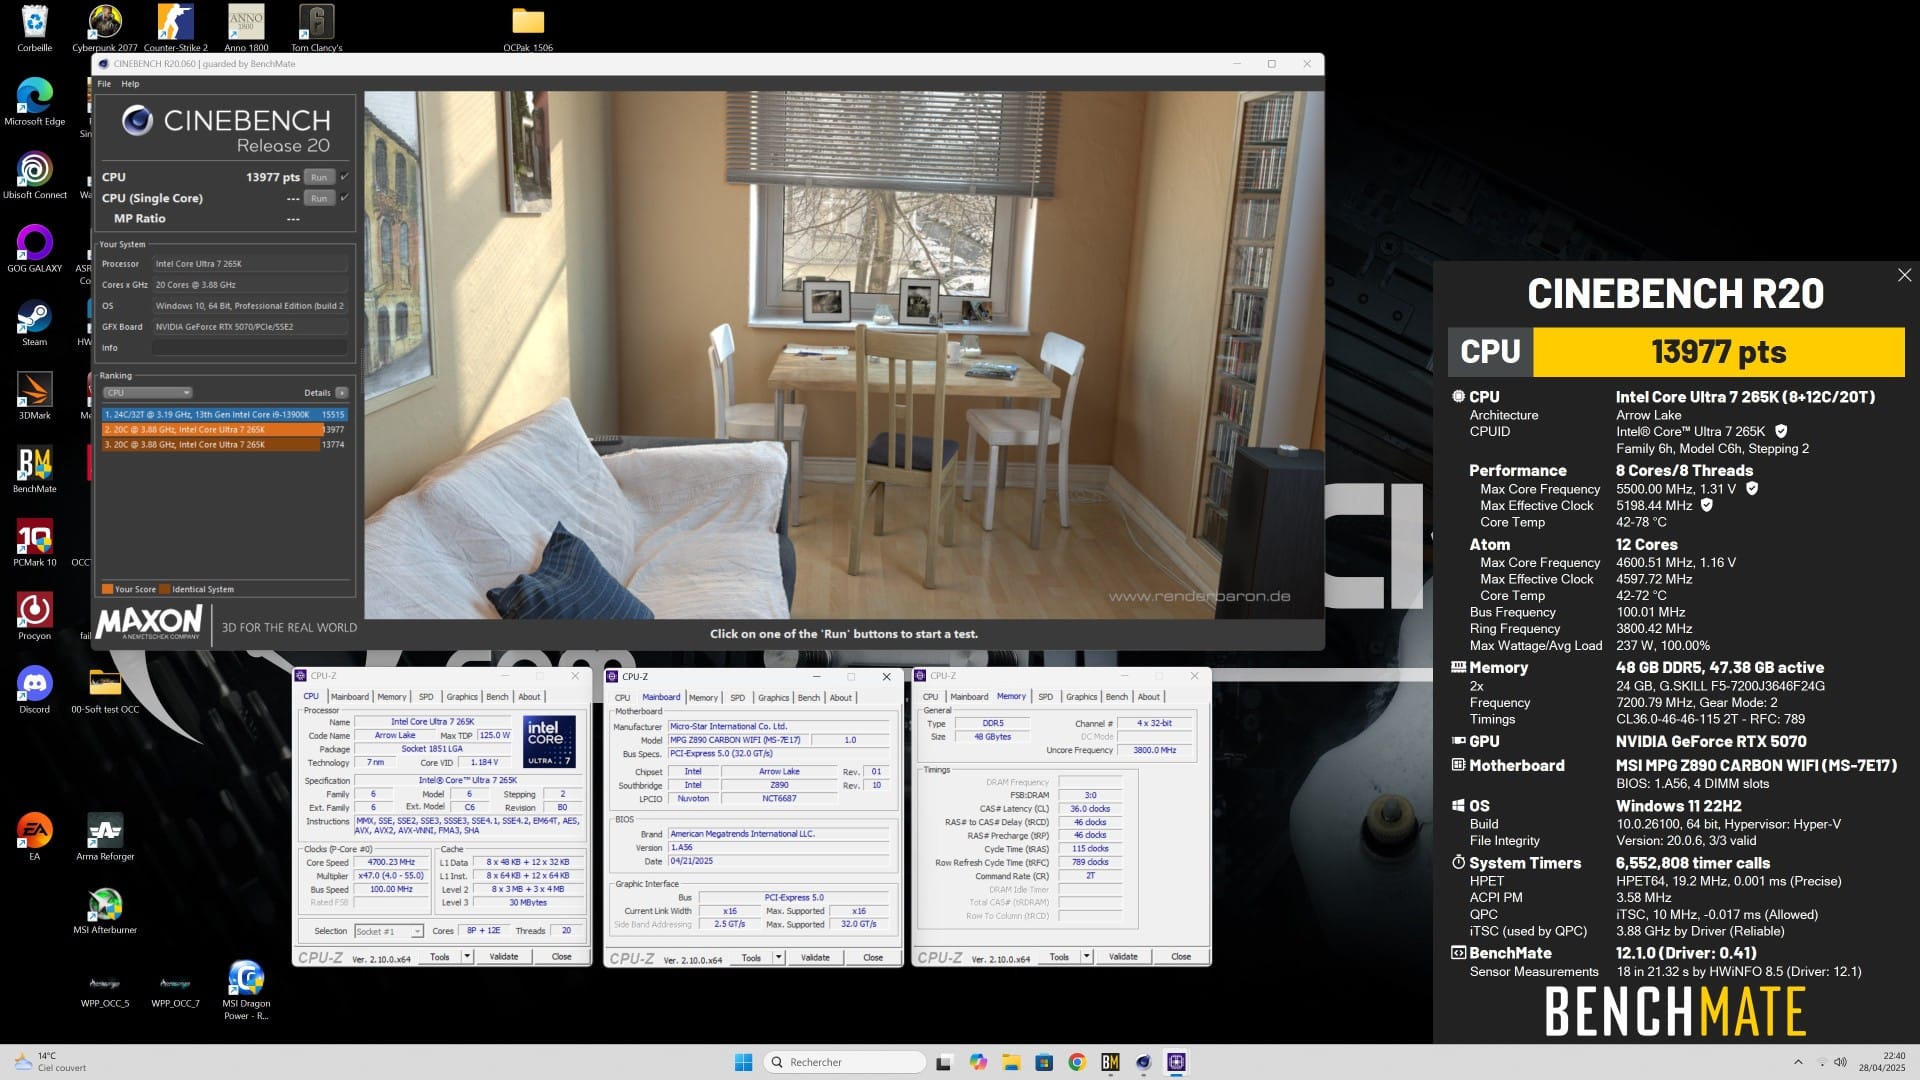Click the Rechercher search box in the taskbar
This screenshot has width=1920, height=1080.
pyautogui.click(x=844, y=1062)
